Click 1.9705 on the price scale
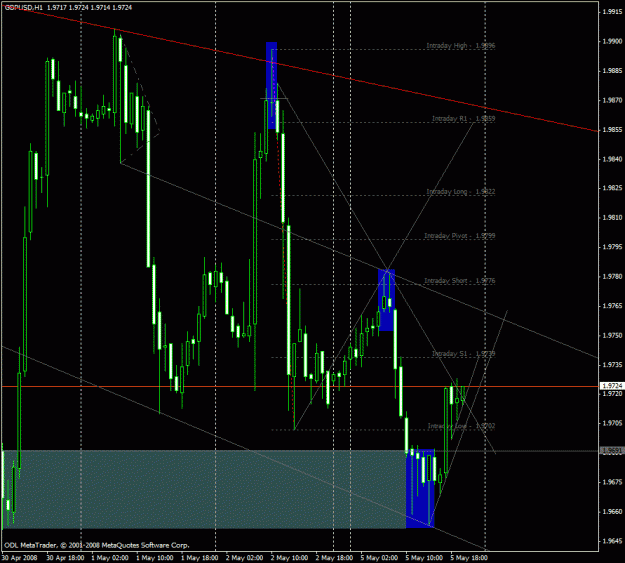The width and height of the screenshot is (625, 563). 613,423
